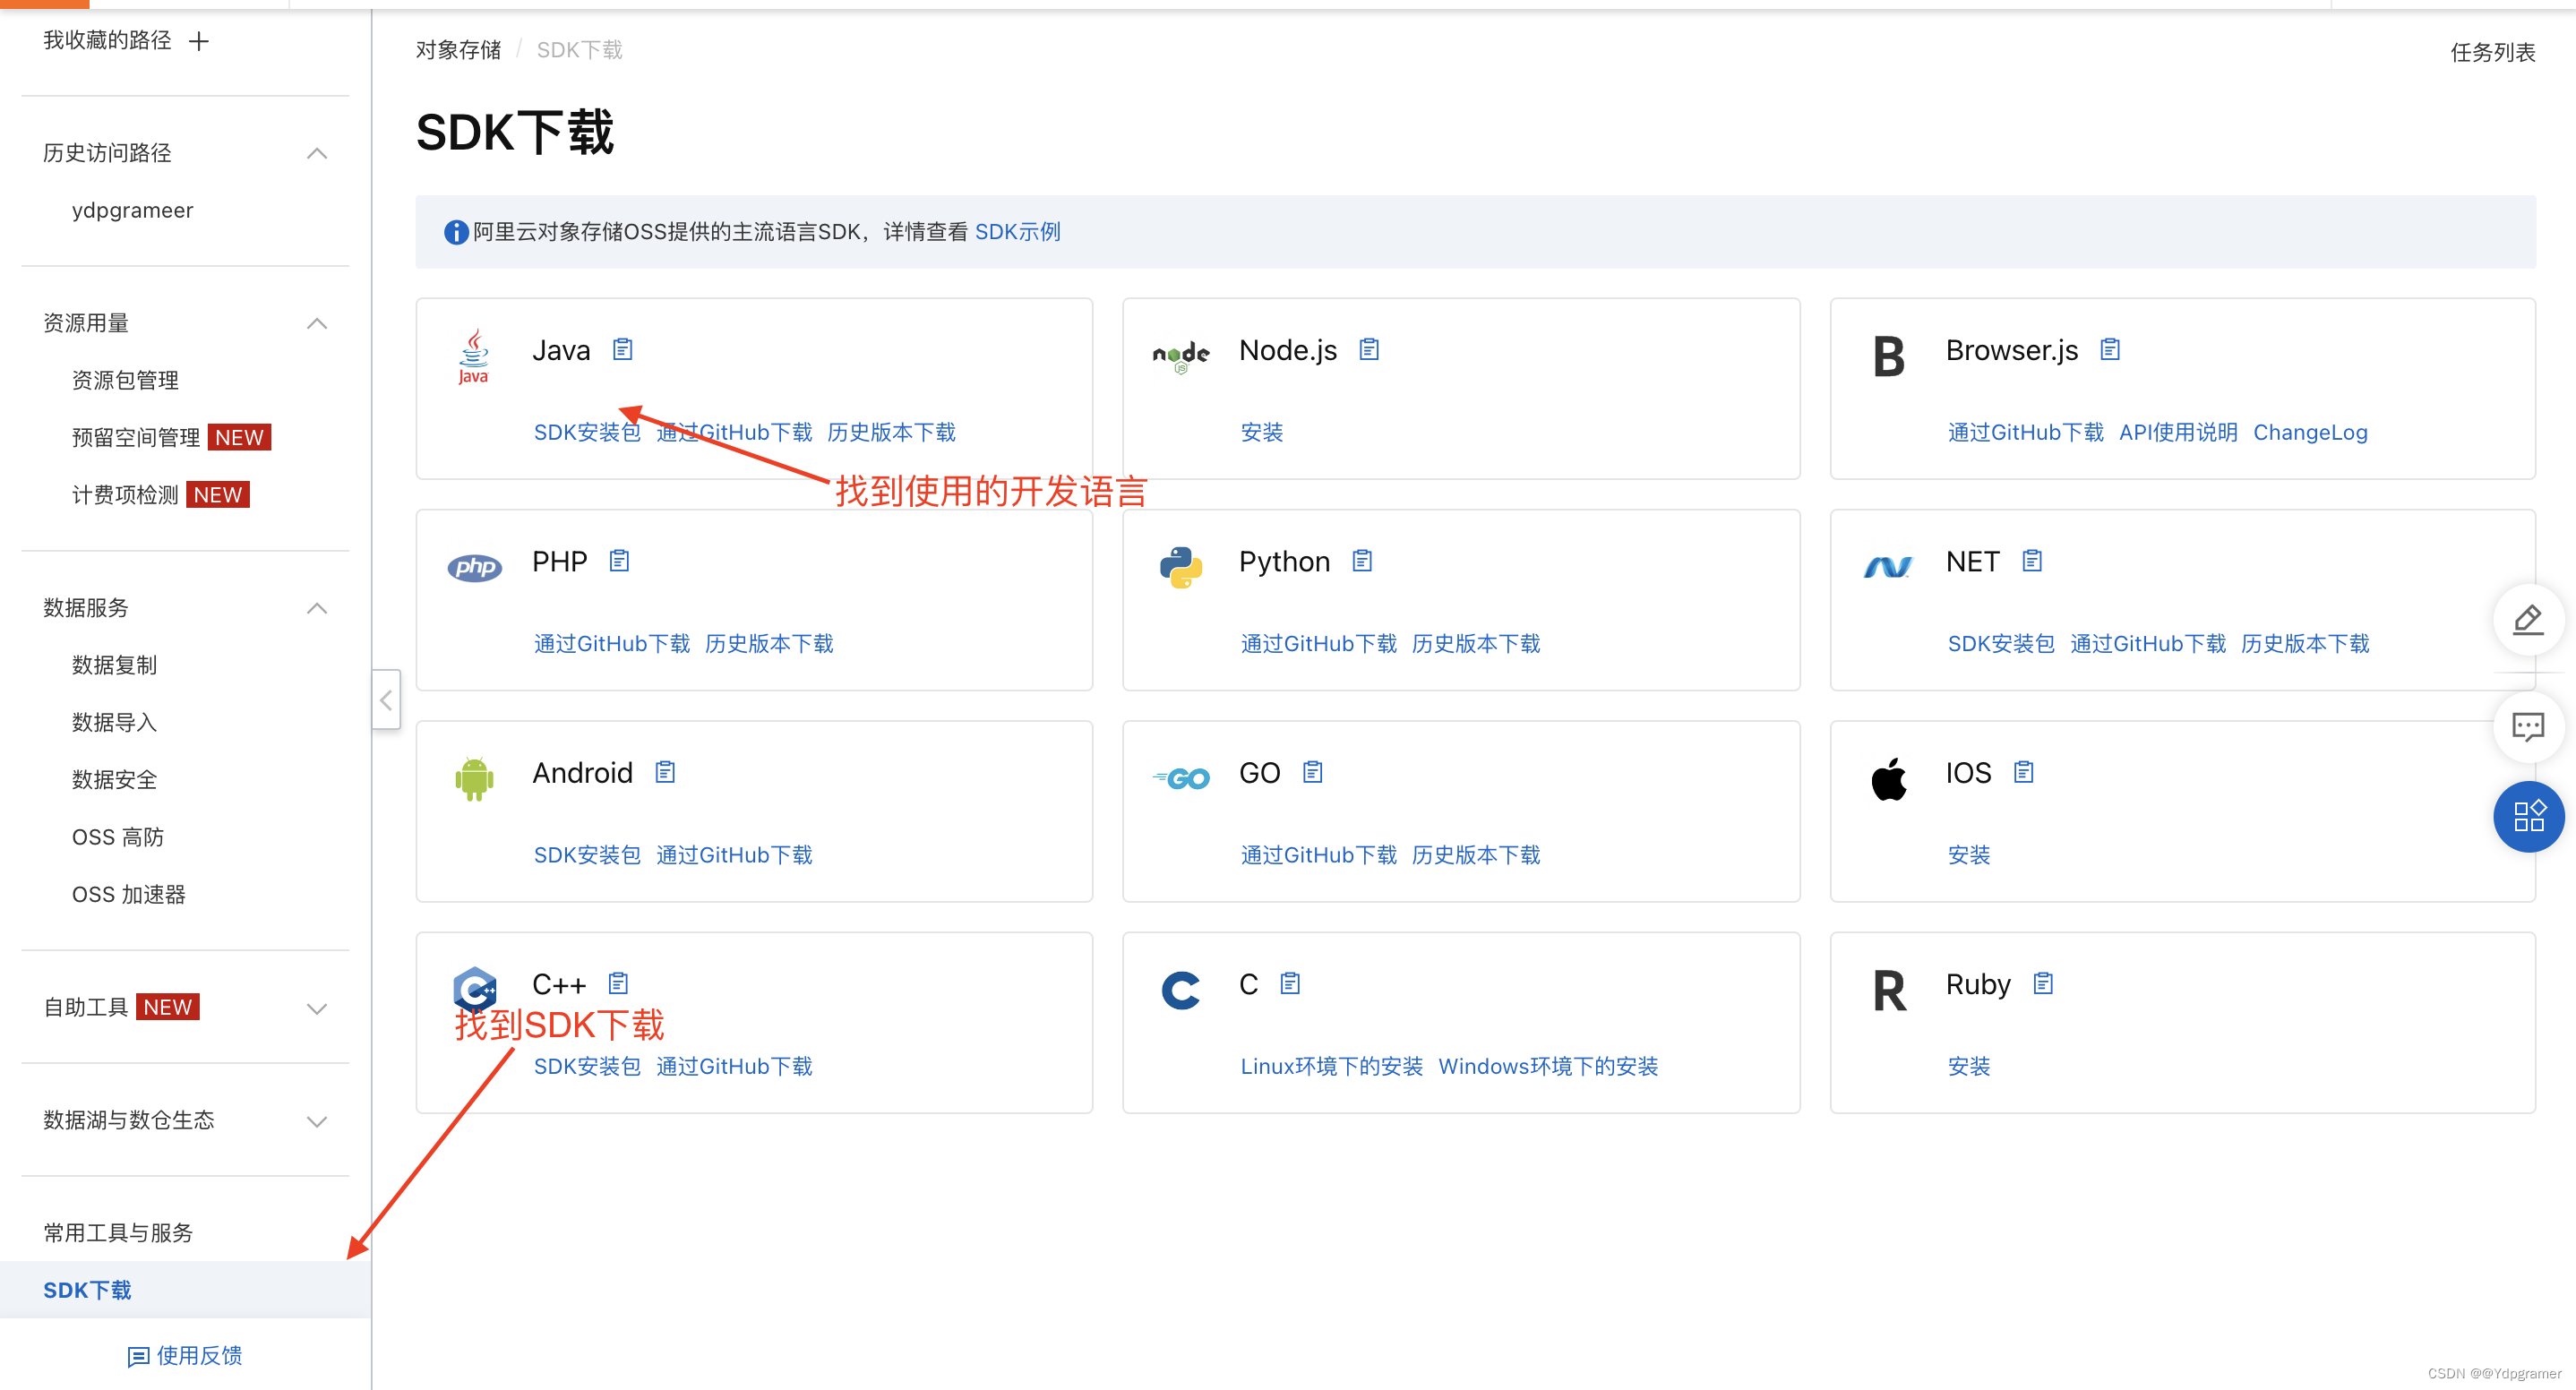2576x1390 pixels.
Task: Collapse the 数据服务 section
Action: [317, 608]
